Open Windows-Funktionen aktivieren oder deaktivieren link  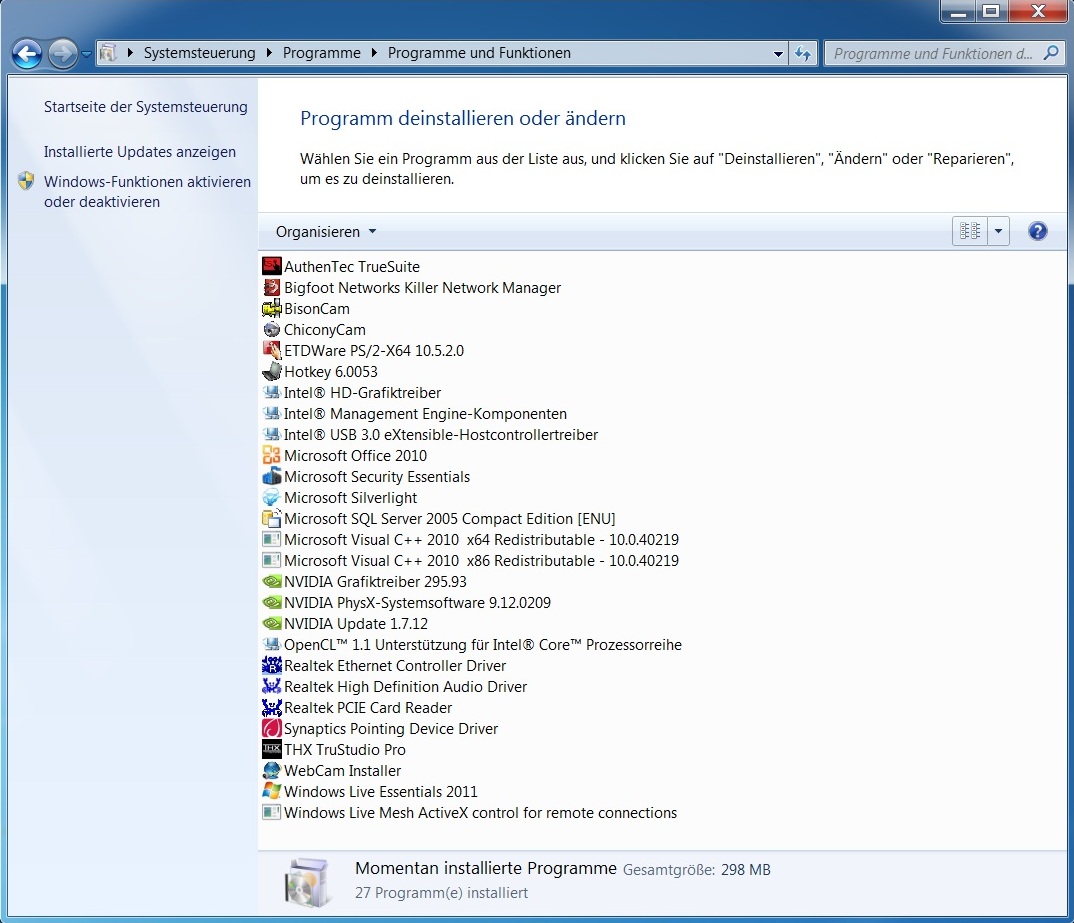147,192
